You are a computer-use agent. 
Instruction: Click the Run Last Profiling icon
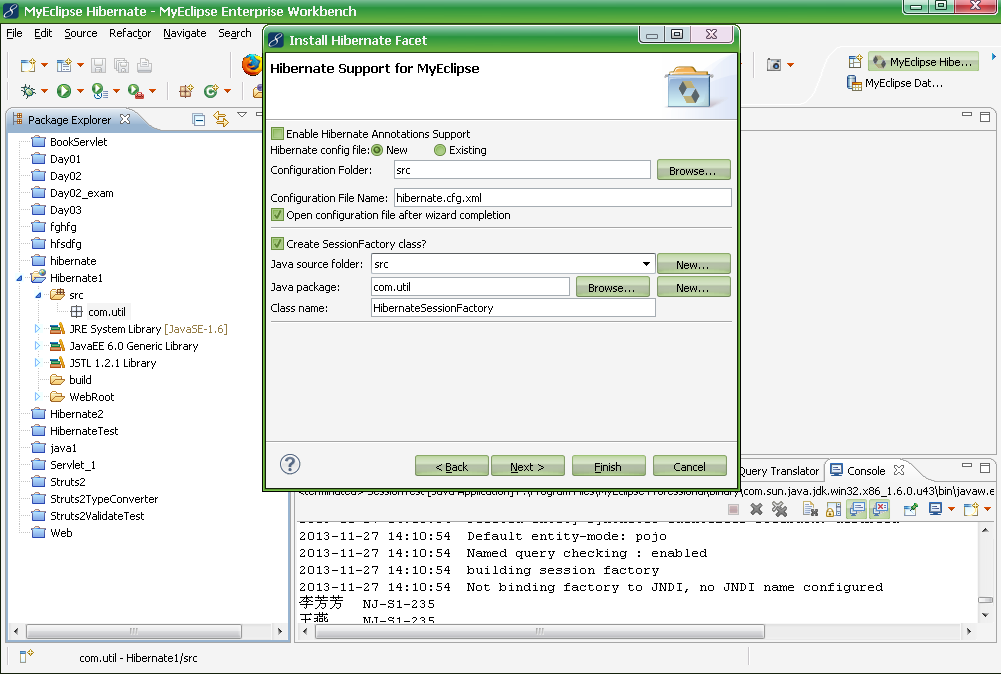[100, 91]
